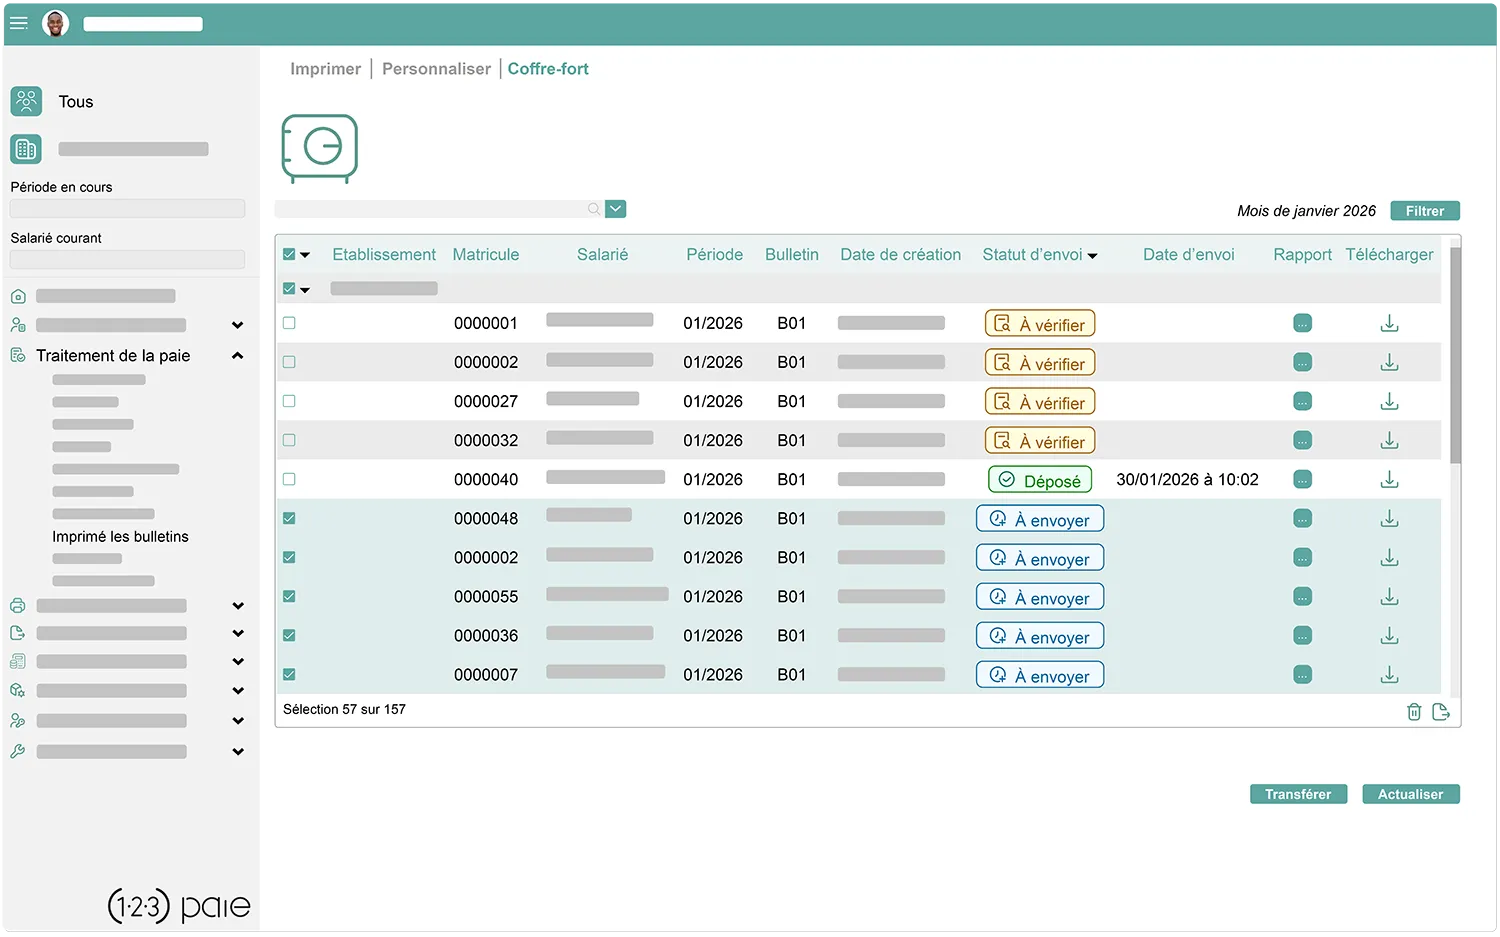Uncheck the box for matricule 0000055

pyautogui.click(x=289, y=596)
